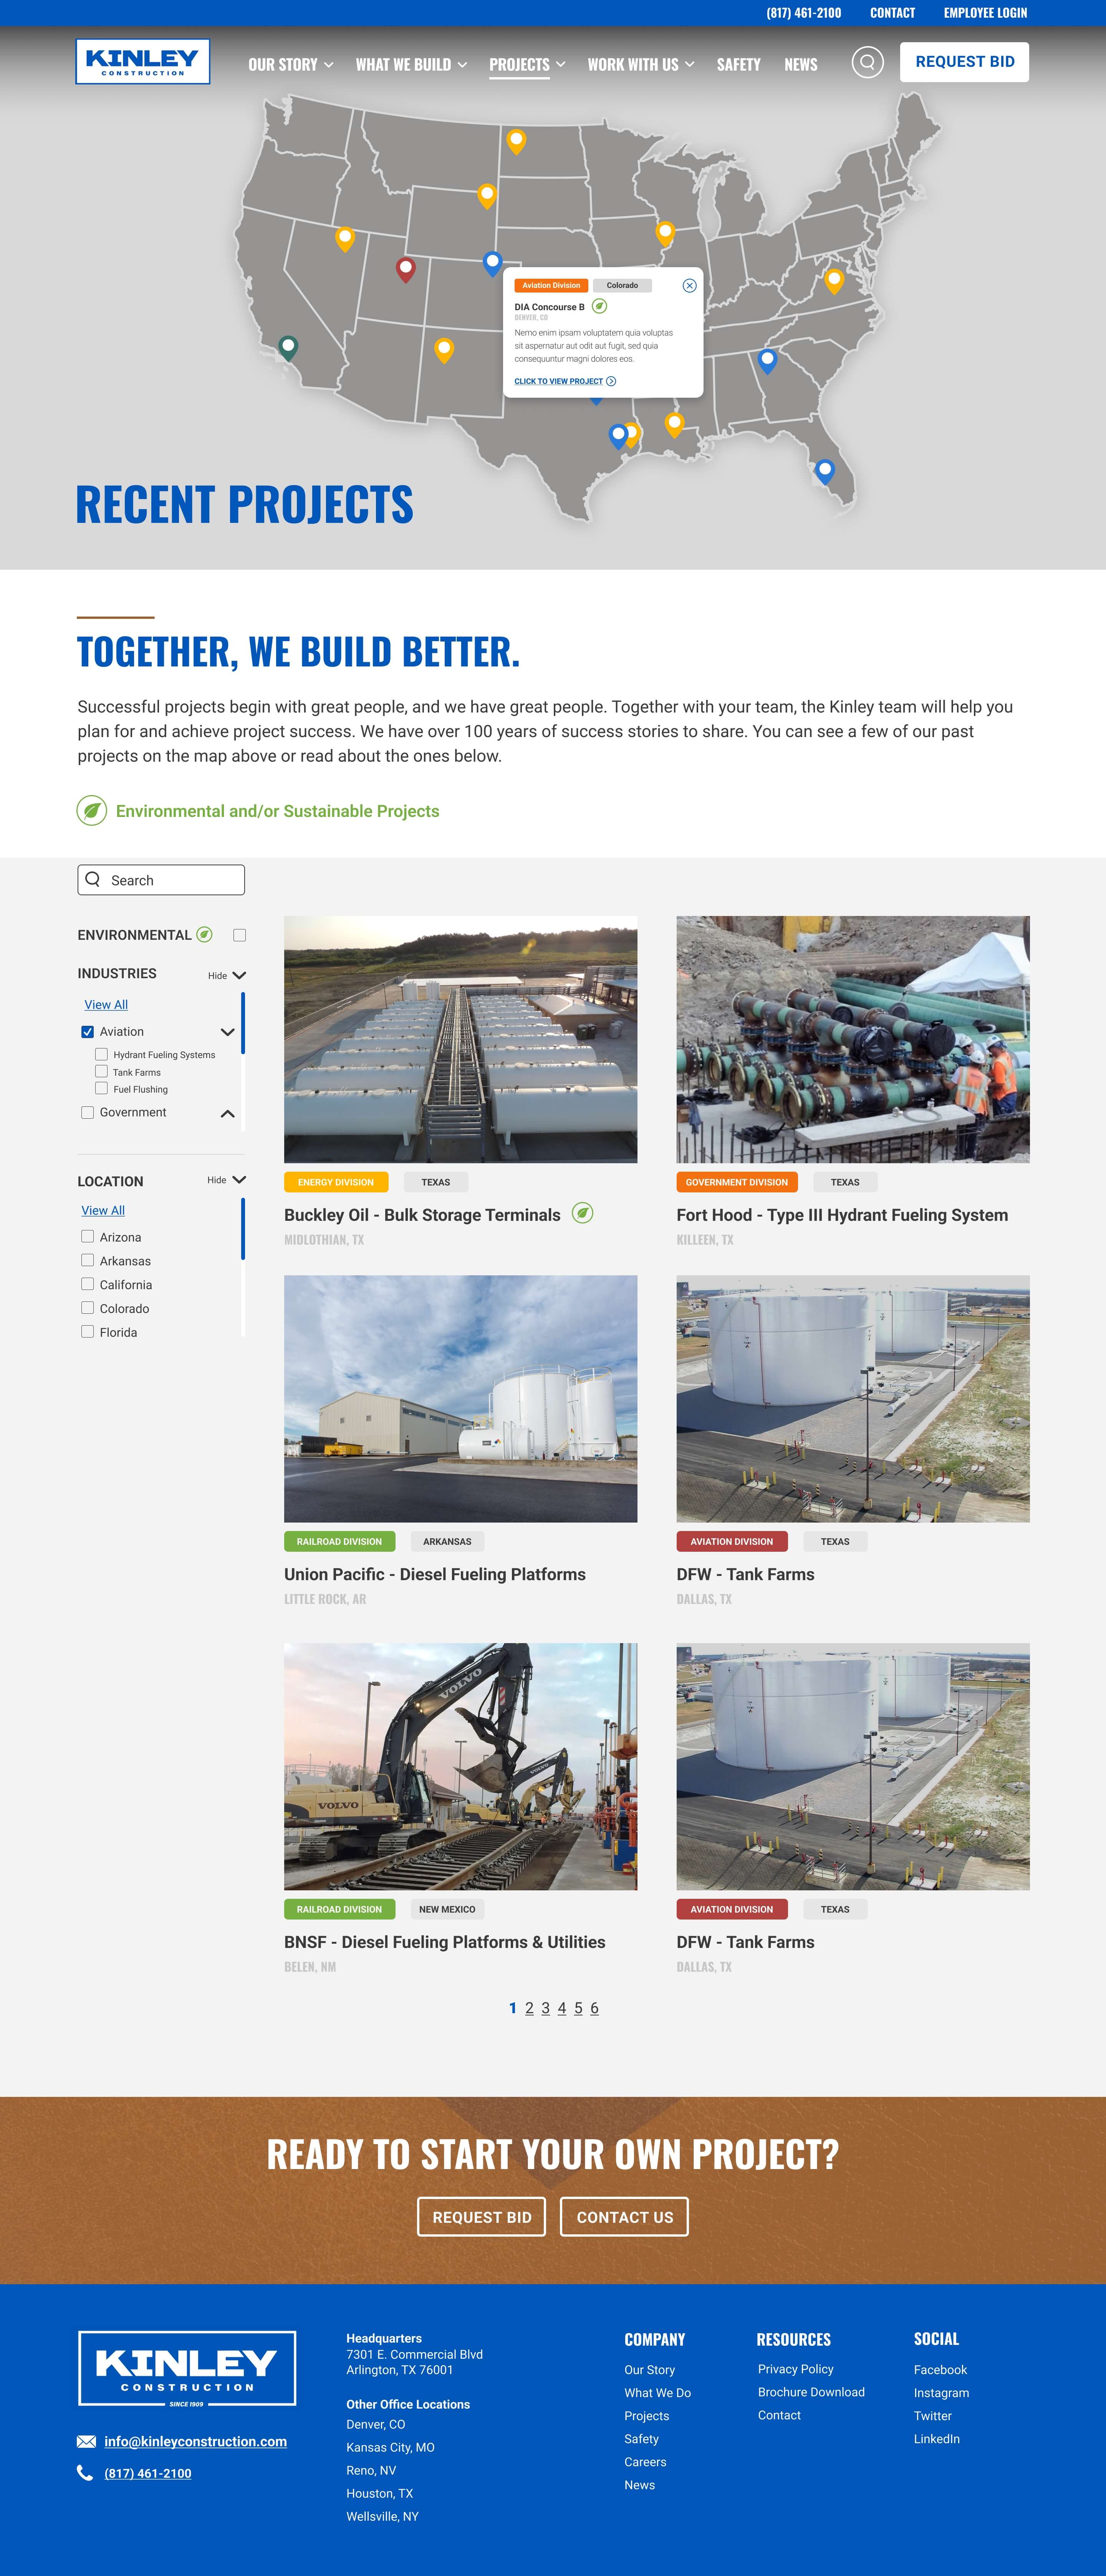Check the Colorado location checkbox

[88, 1308]
